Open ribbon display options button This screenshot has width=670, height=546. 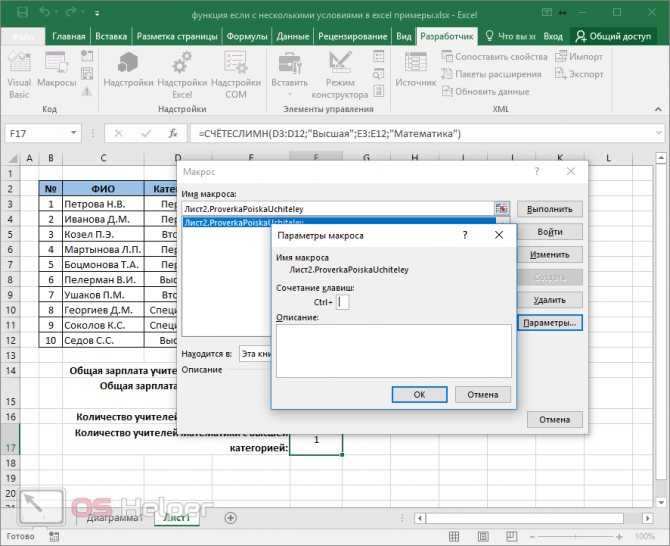[x=547, y=12]
